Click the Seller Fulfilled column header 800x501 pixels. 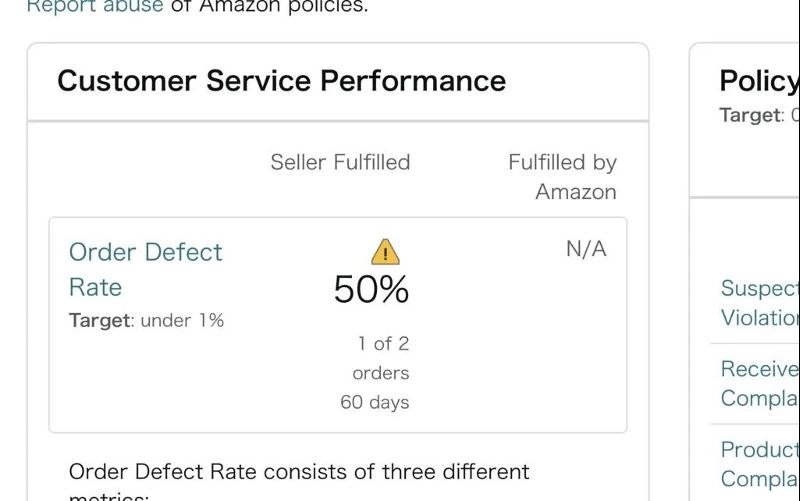(x=340, y=162)
